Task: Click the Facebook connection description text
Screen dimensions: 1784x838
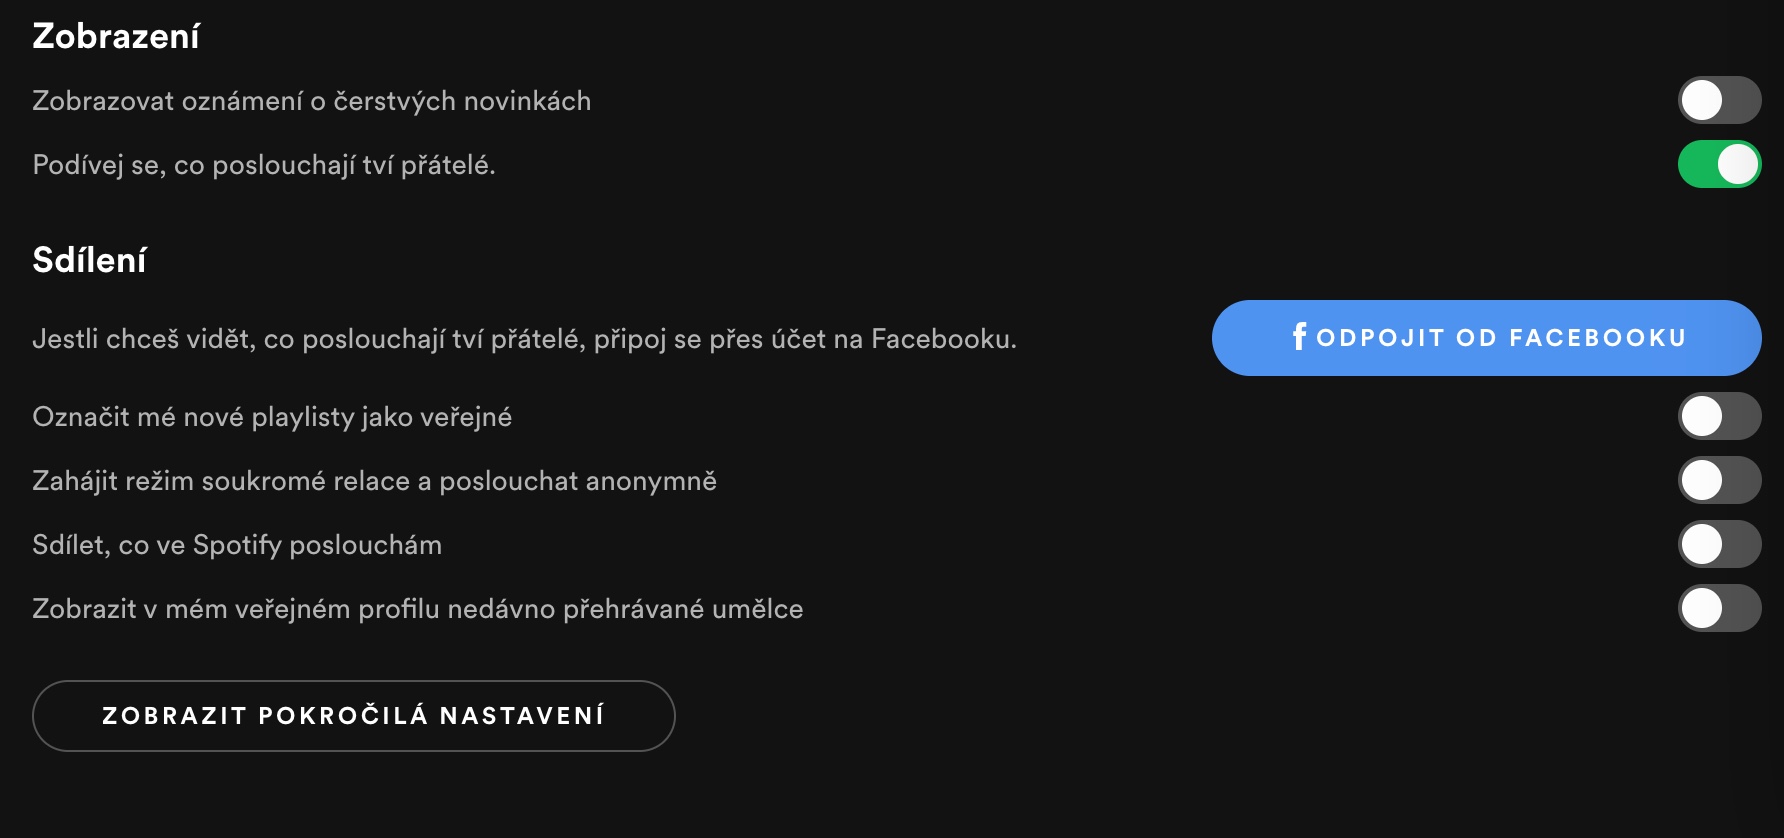Action: point(524,339)
